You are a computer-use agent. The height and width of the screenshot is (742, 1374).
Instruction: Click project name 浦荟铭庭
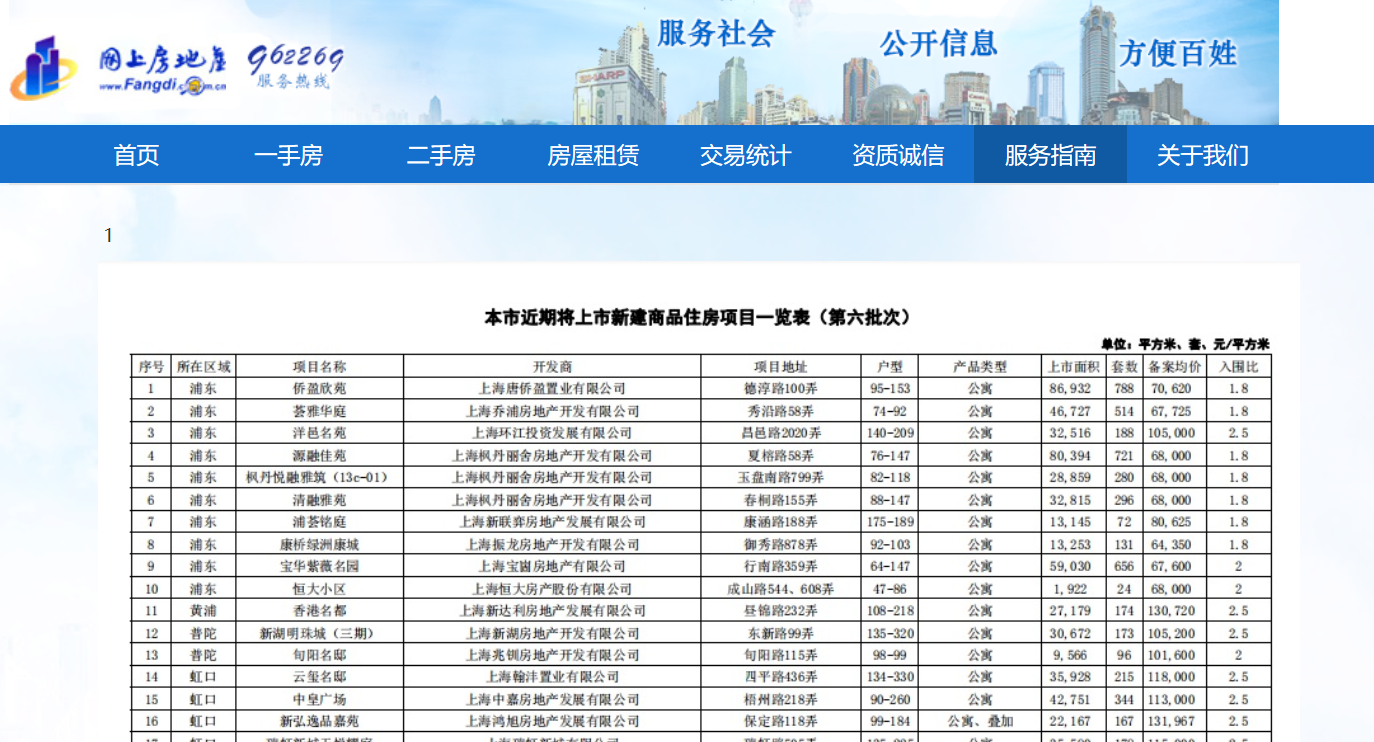click(319, 522)
